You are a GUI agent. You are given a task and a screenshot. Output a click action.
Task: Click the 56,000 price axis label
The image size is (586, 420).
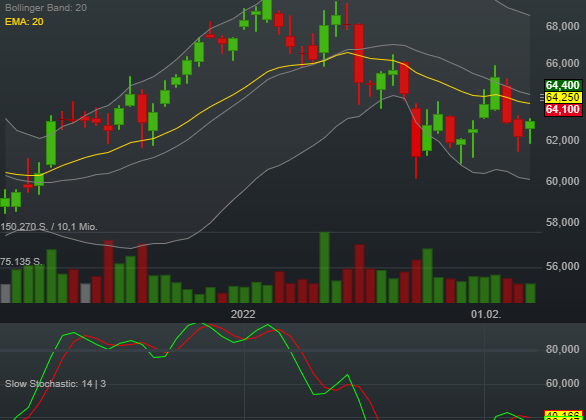pyautogui.click(x=562, y=266)
